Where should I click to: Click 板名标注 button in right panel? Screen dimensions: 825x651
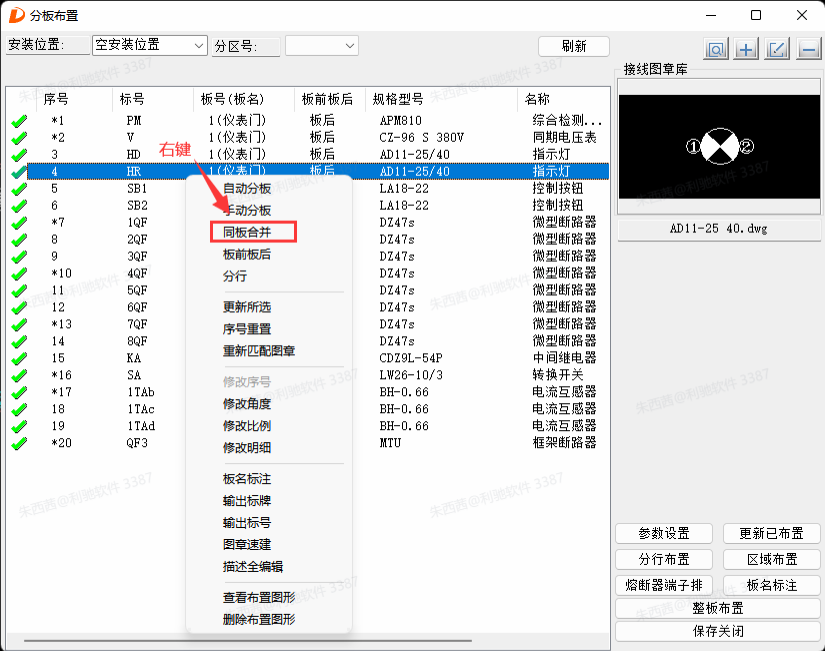pyautogui.click(x=772, y=585)
